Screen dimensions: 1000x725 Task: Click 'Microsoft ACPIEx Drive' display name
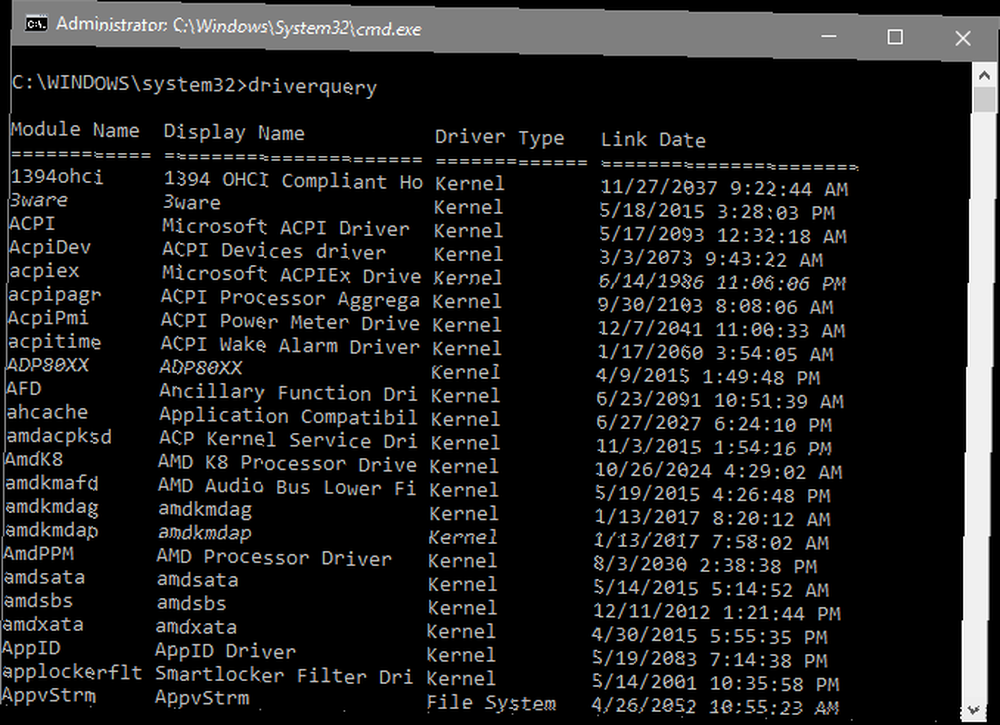coord(291,275)
